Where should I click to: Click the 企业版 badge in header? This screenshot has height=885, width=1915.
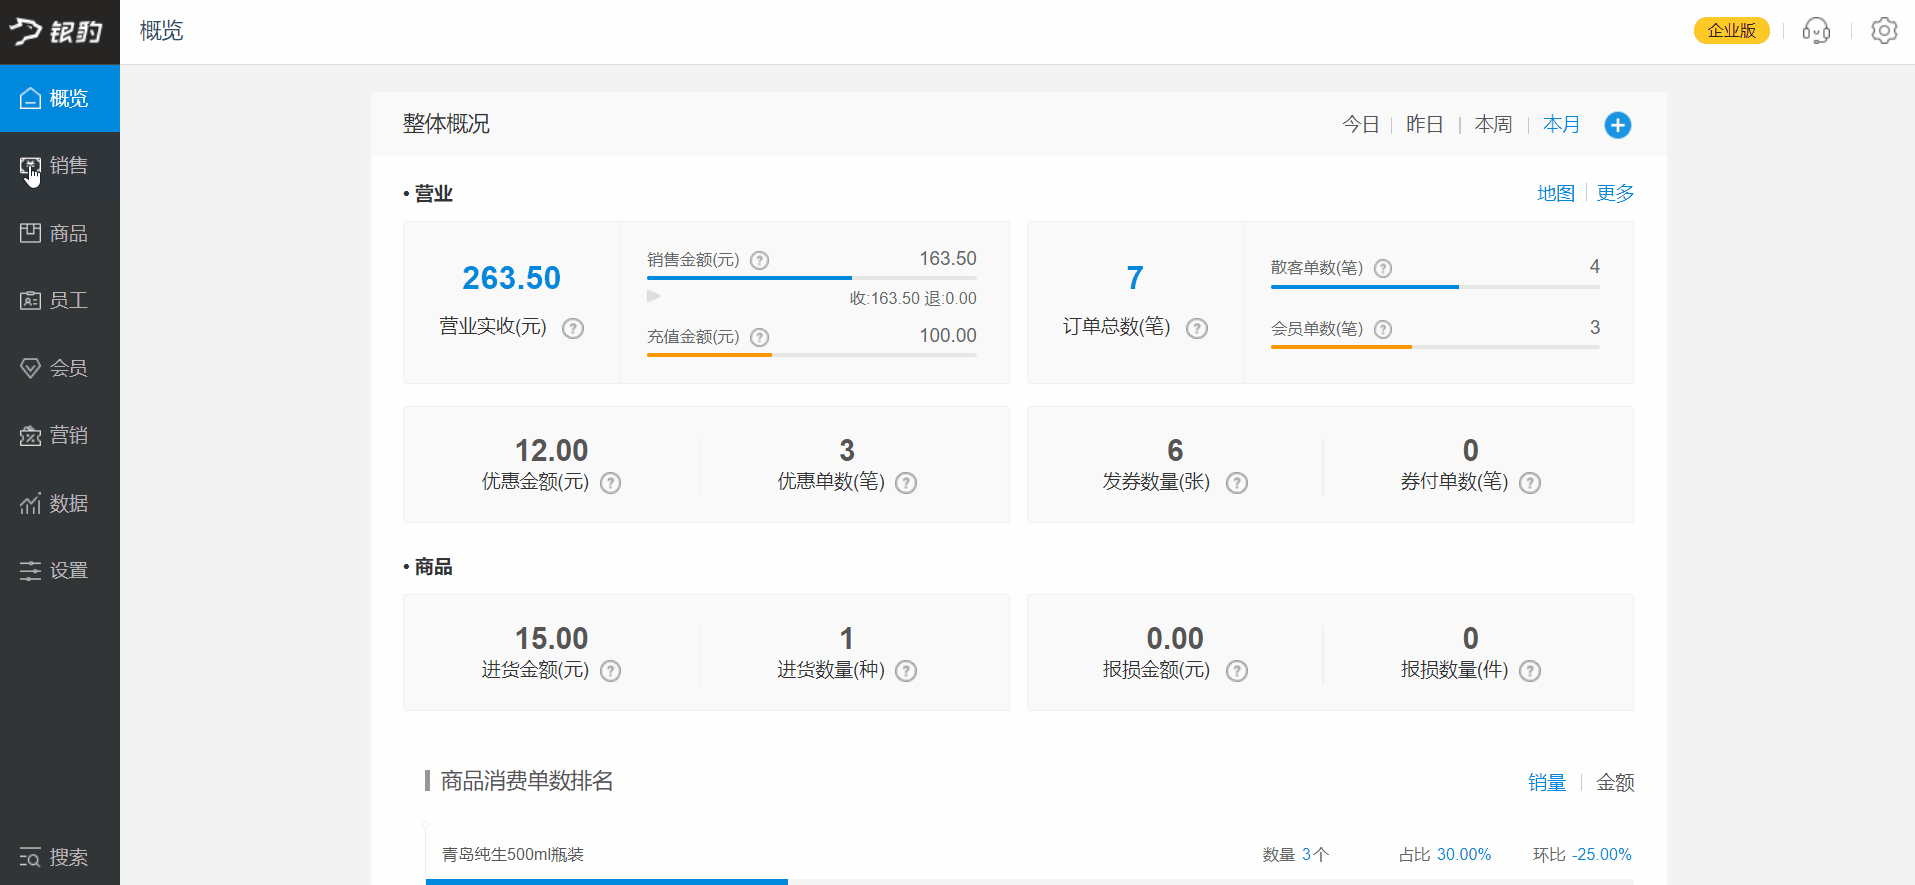click(1731, 31)
